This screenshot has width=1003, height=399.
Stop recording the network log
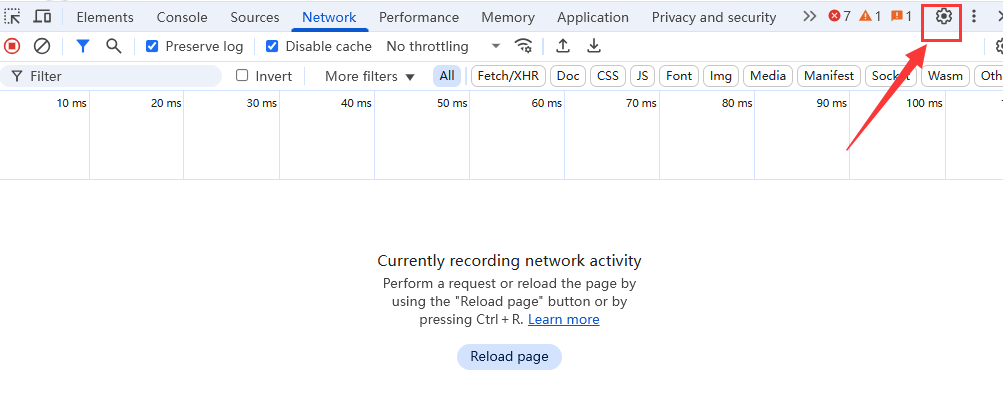[12, 46]
